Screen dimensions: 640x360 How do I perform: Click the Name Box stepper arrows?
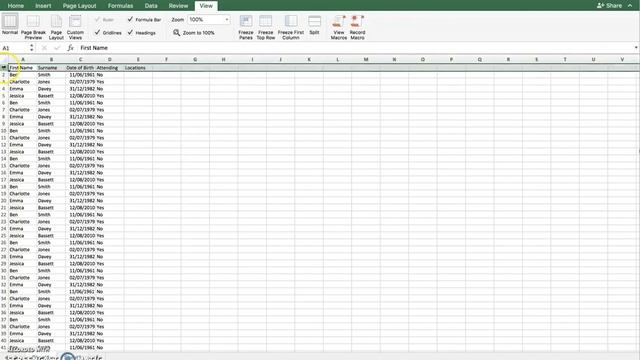31,48
